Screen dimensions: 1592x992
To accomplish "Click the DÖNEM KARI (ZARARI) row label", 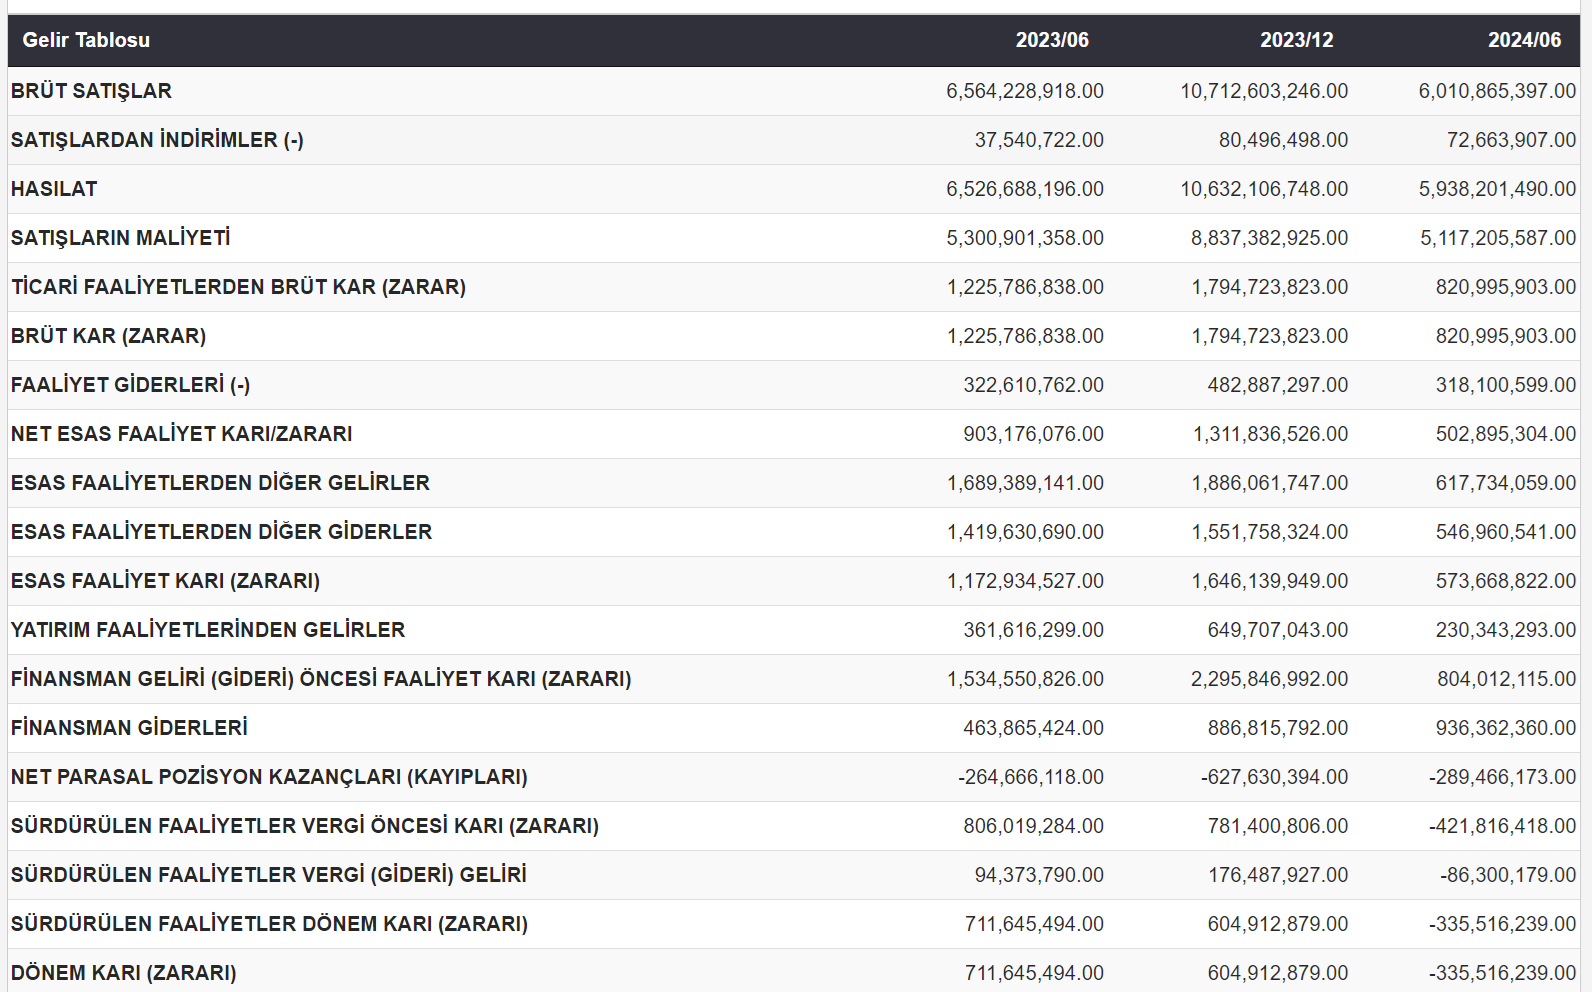I will [123, 973].
